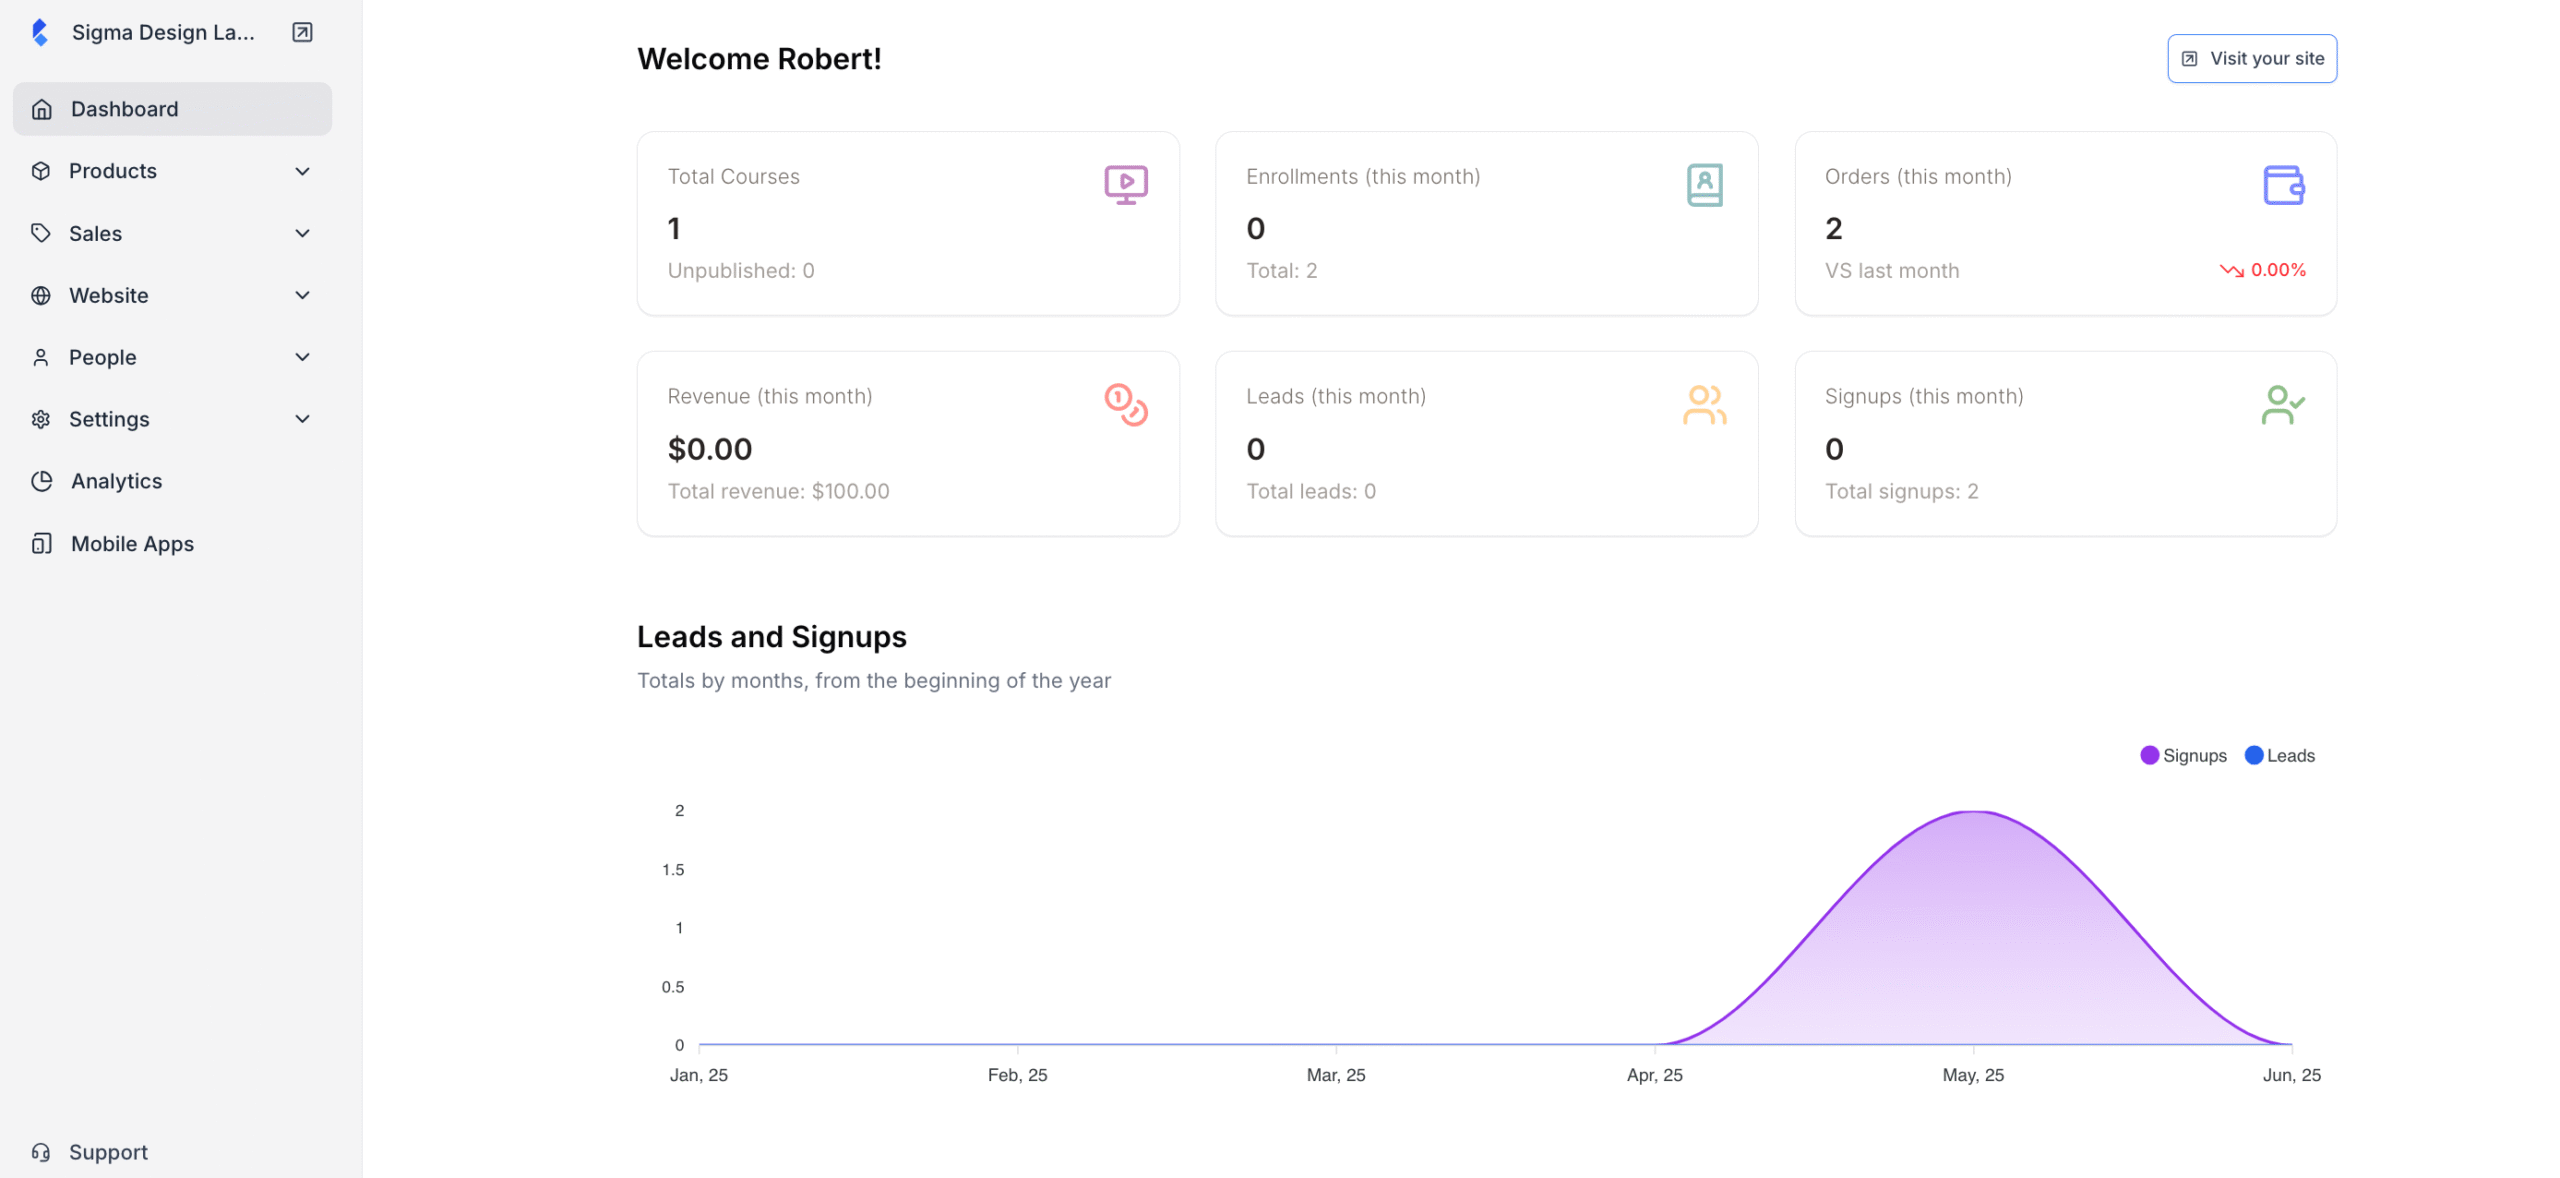
Task: Click the Website globe icon
Action: (x=41, y=295)
